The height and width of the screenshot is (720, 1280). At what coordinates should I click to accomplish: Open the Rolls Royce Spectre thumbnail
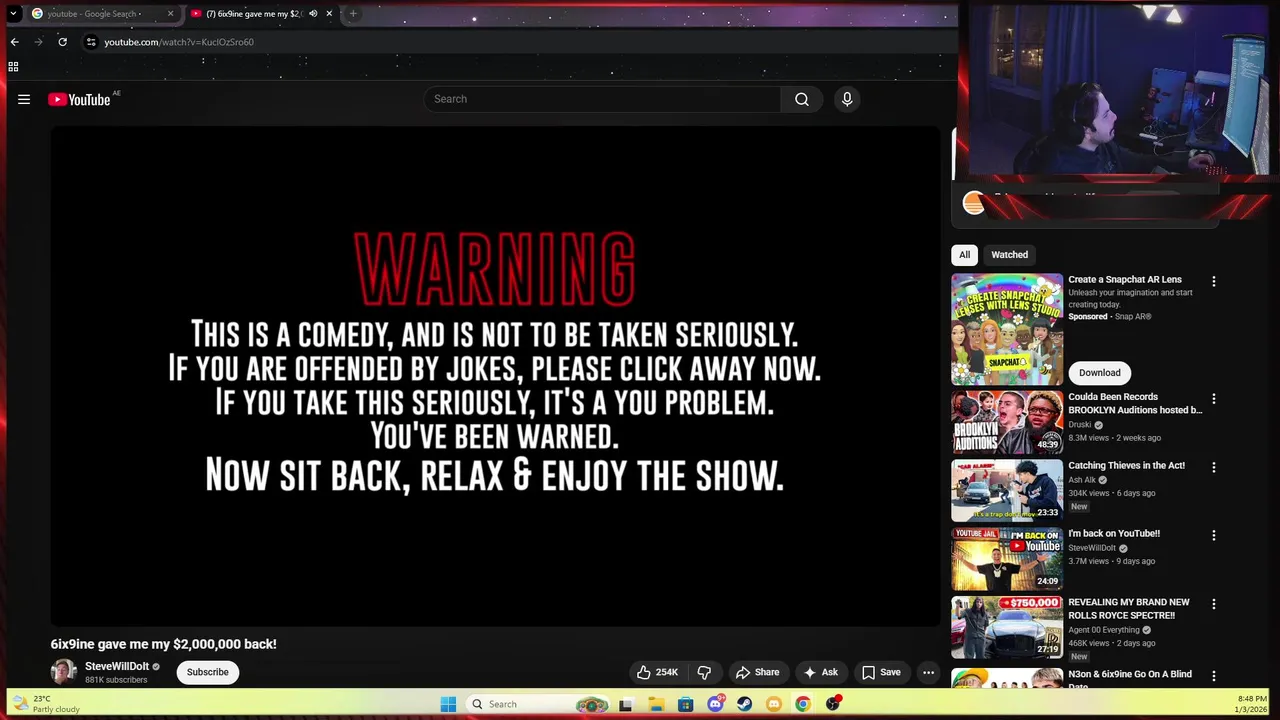1007,627
